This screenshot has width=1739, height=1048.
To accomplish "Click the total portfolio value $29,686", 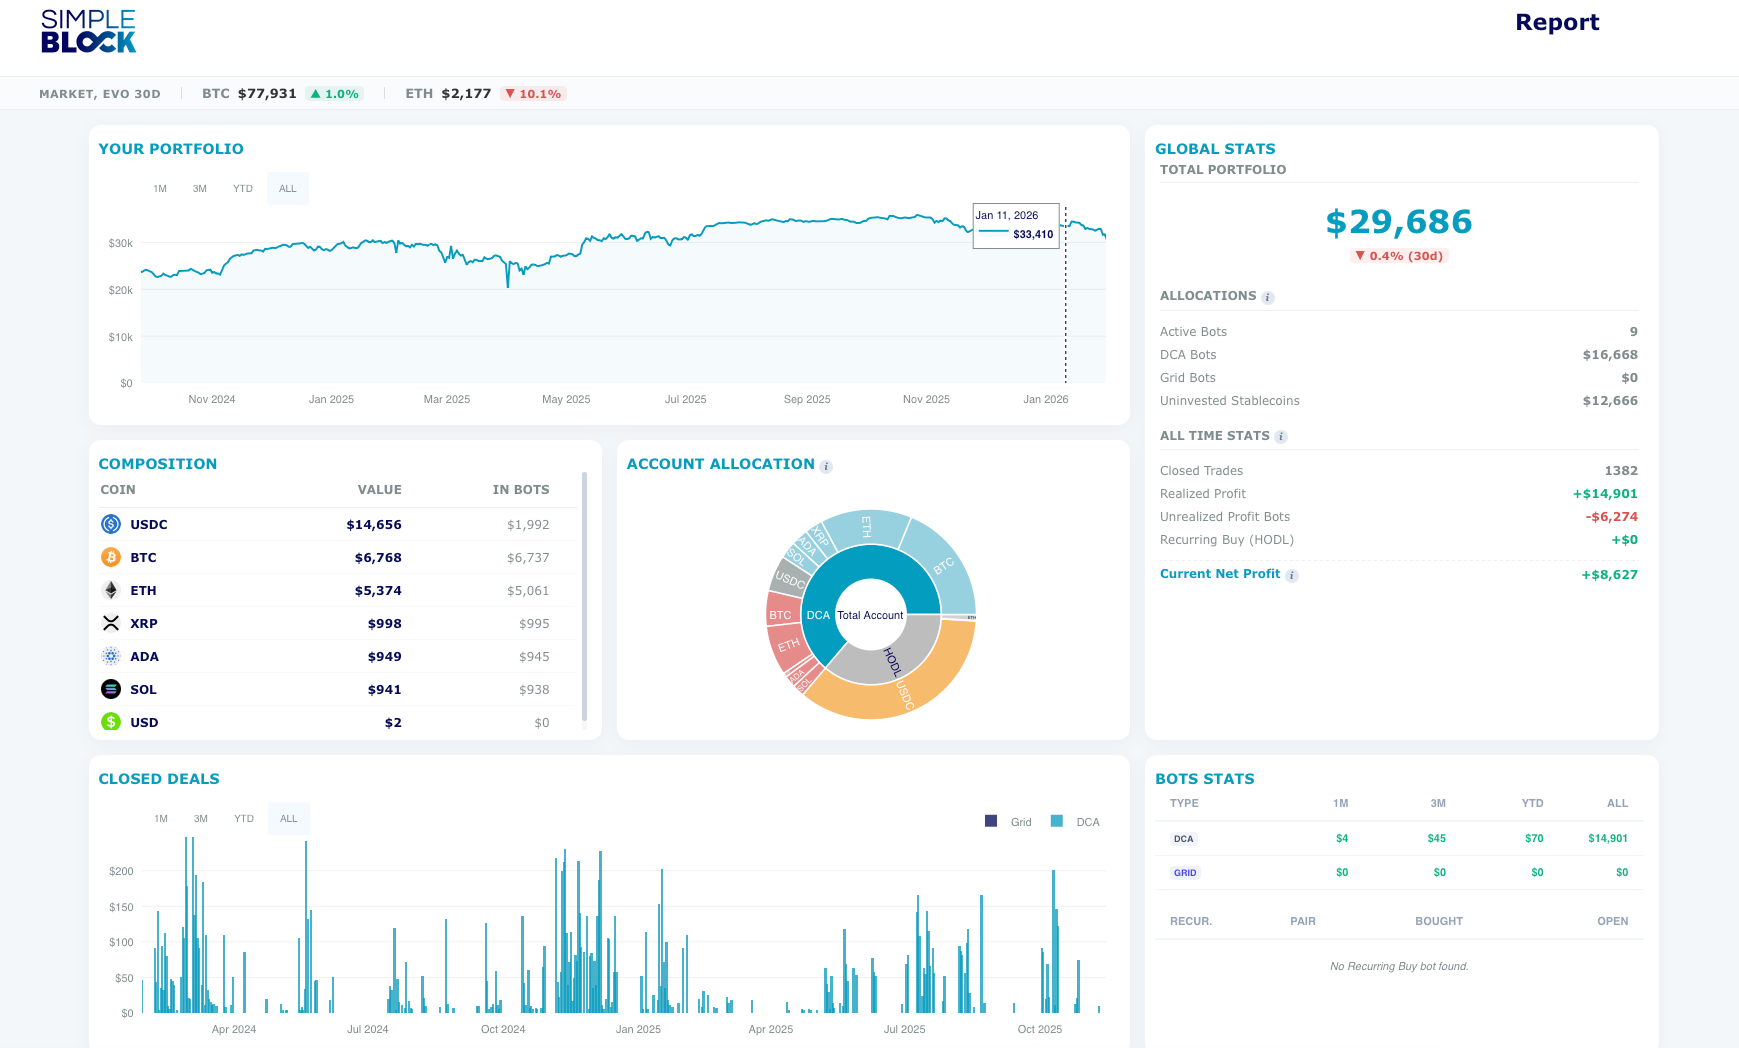I will pos(1399,222).
